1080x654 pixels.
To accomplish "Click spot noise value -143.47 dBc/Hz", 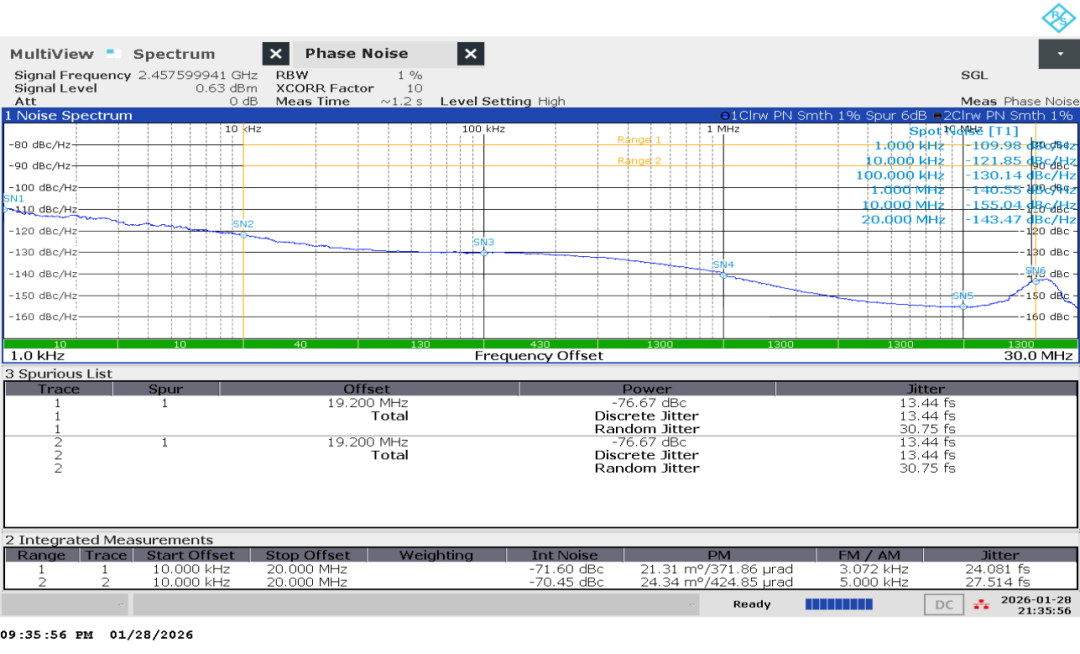I will 1020,220.
